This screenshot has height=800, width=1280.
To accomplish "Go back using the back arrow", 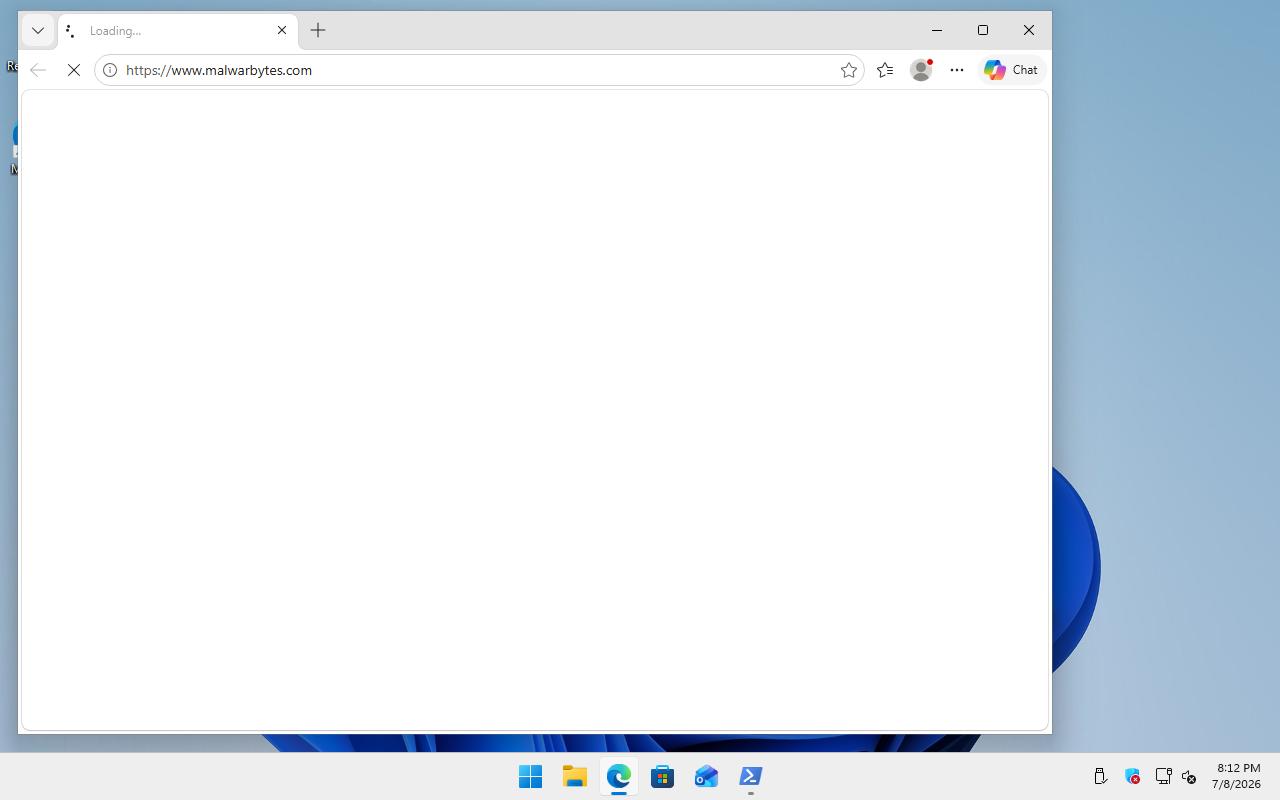I will pos(38,70).
